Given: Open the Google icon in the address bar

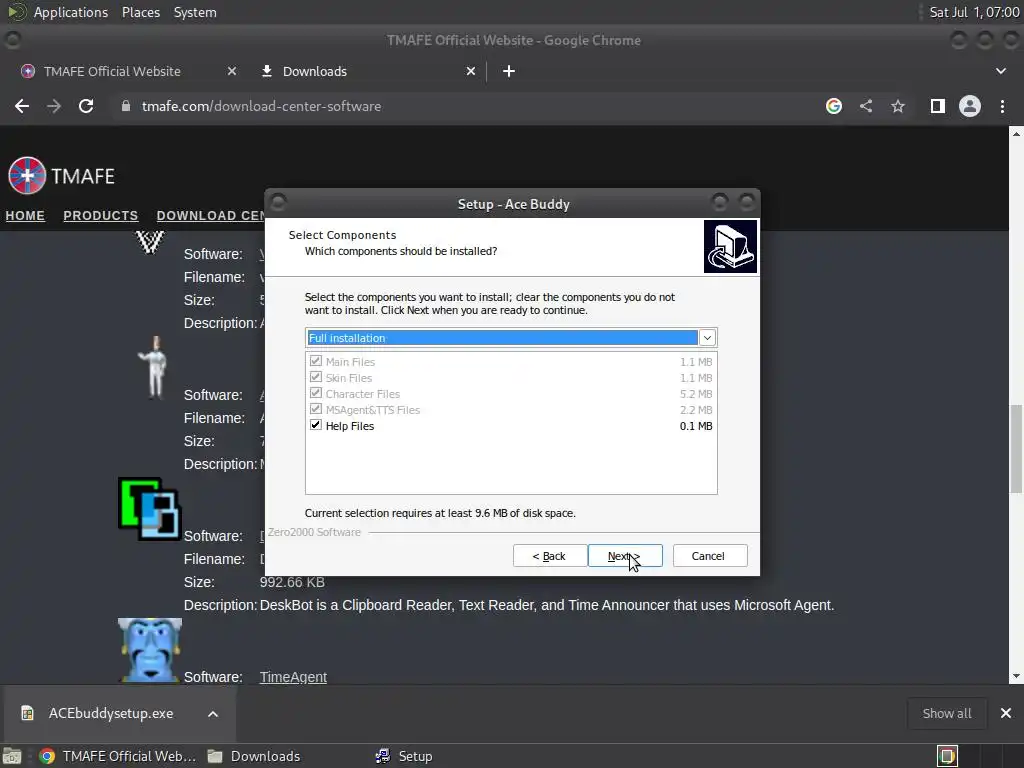Looking at the screenshot, I should click(x=834, y=106).
